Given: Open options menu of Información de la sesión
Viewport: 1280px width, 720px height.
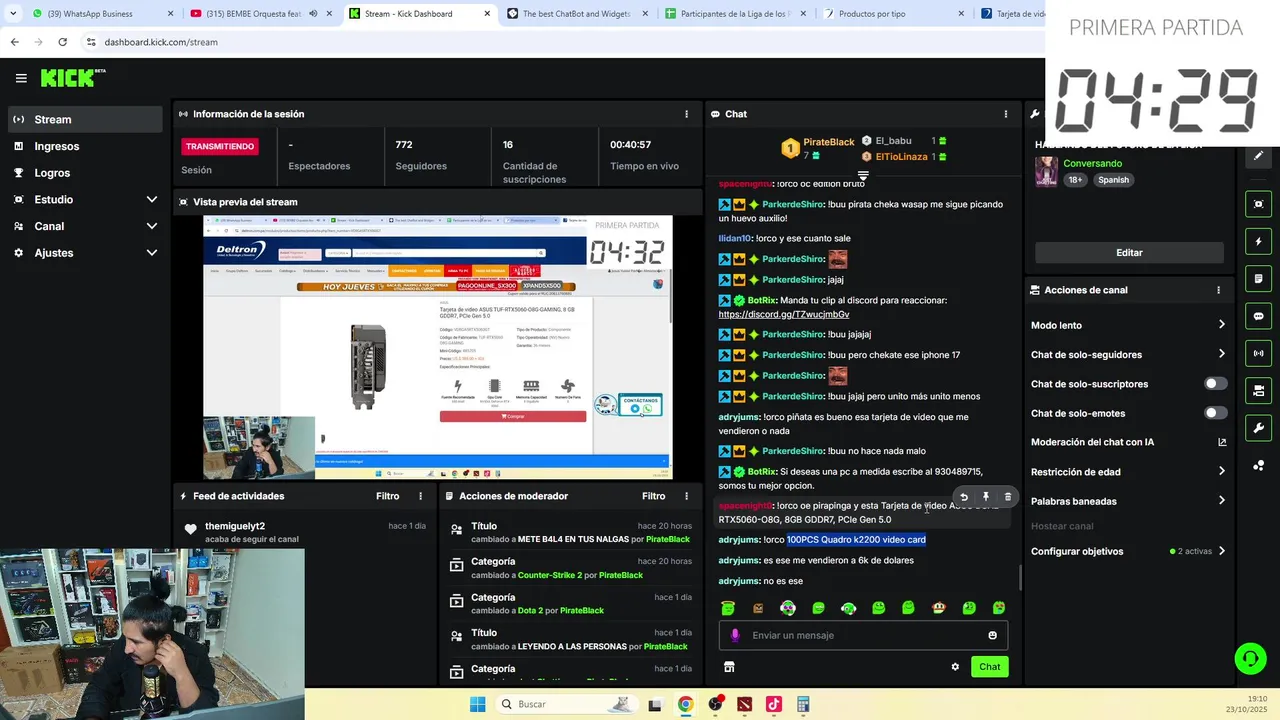Looking at the screenshot, I should tap(686, 114).
